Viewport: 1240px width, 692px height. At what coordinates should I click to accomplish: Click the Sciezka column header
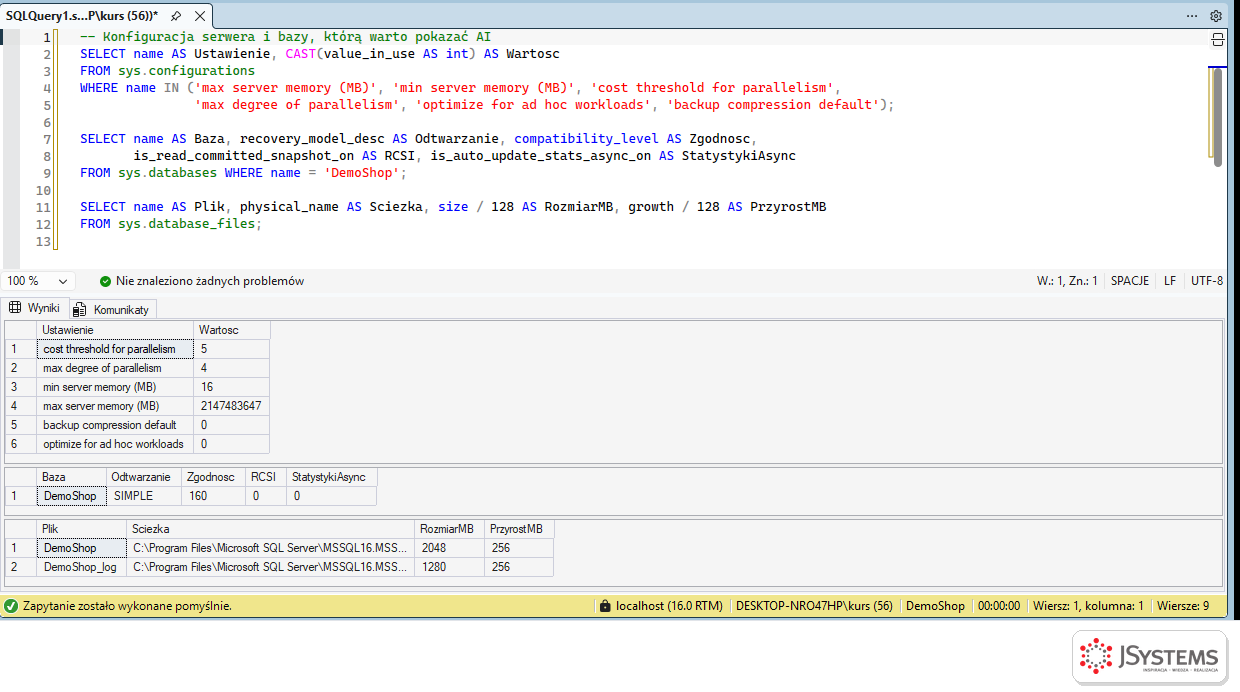click(x=271, y=529)
